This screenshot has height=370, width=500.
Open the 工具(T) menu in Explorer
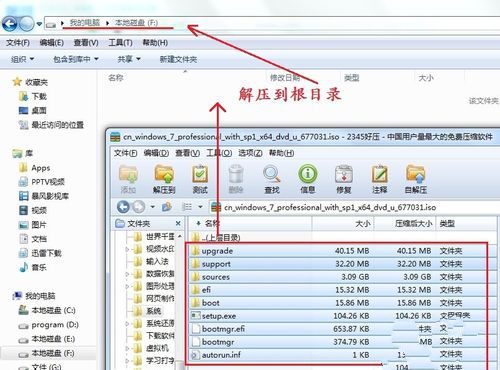click(120, 43)
